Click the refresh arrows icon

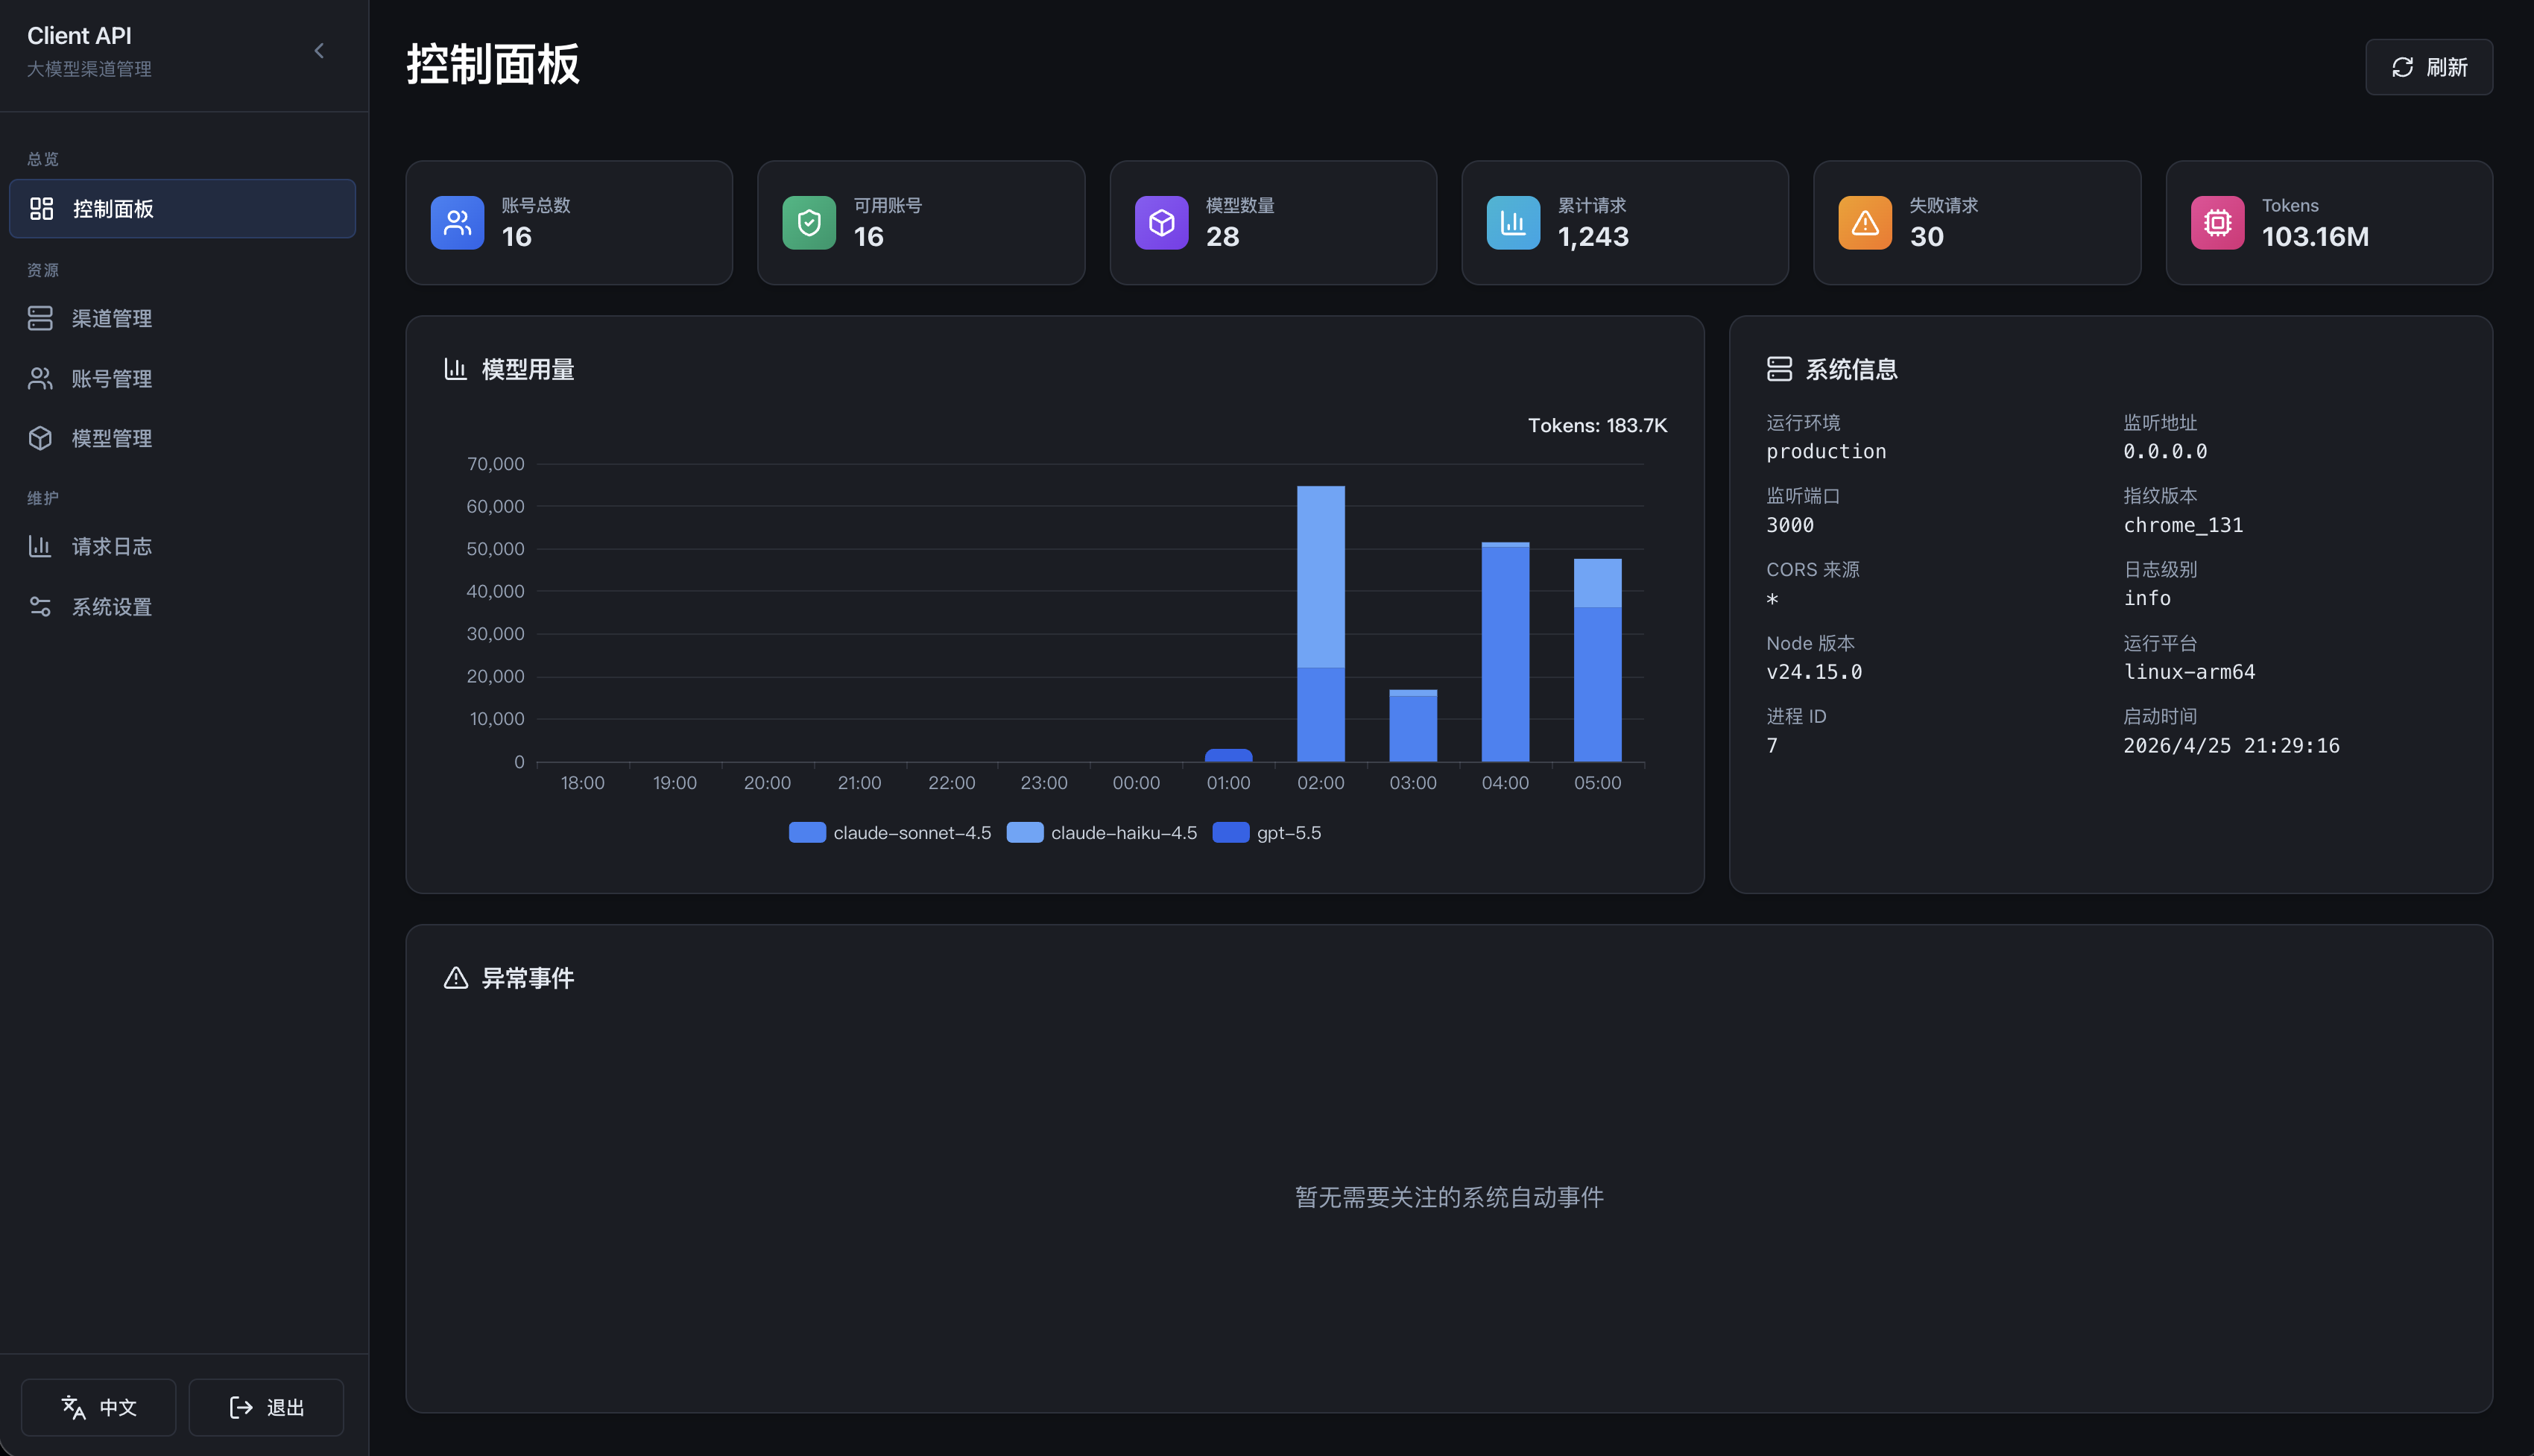[x=2402, y=67]
